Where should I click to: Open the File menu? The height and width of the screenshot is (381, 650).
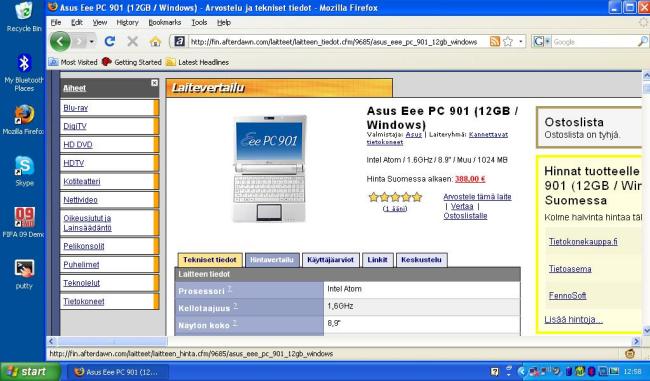56,22
